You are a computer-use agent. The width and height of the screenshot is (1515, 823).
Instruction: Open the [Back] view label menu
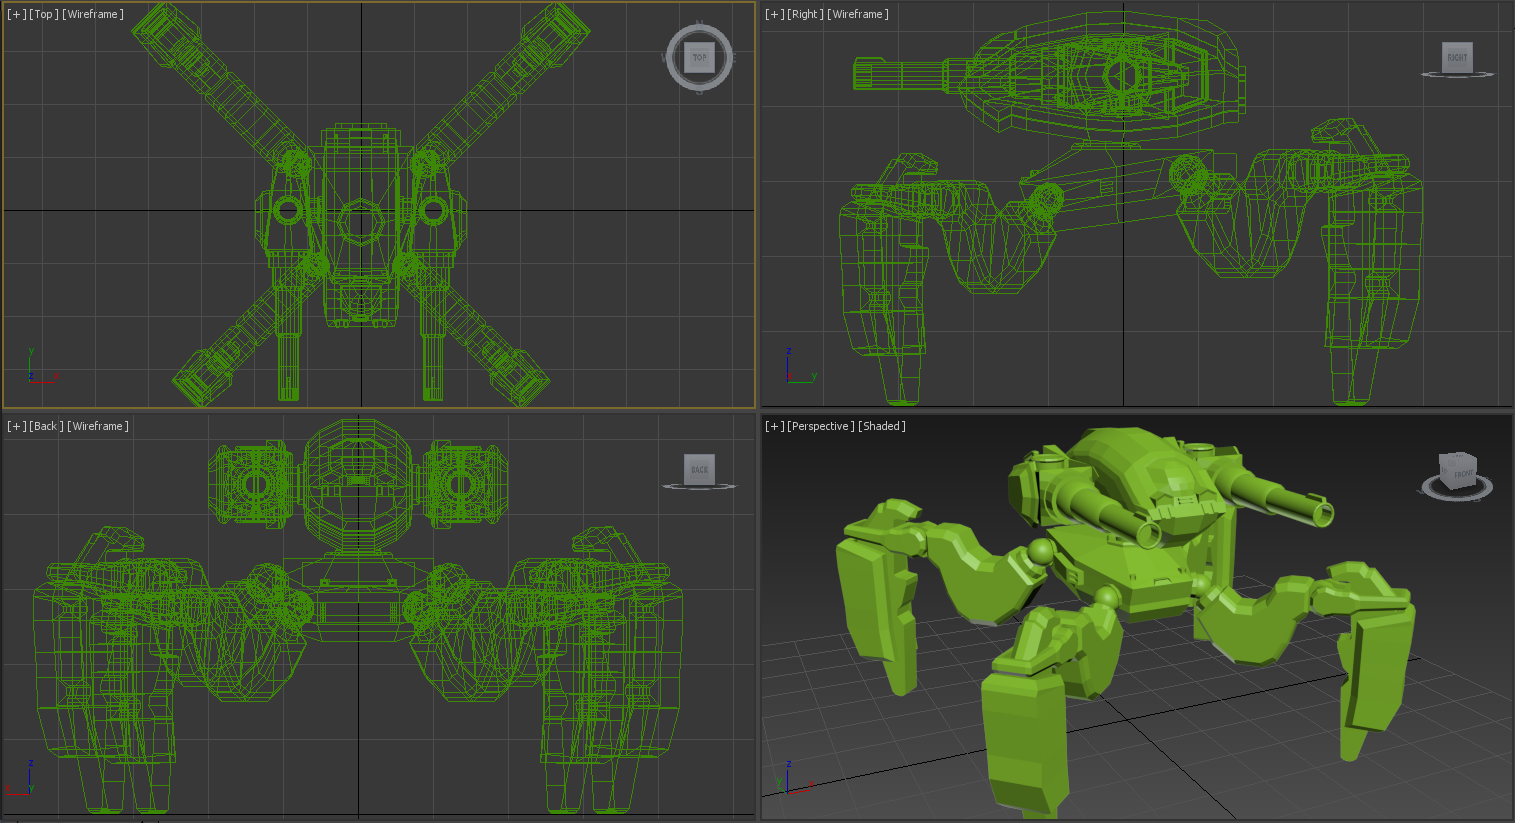46,426
